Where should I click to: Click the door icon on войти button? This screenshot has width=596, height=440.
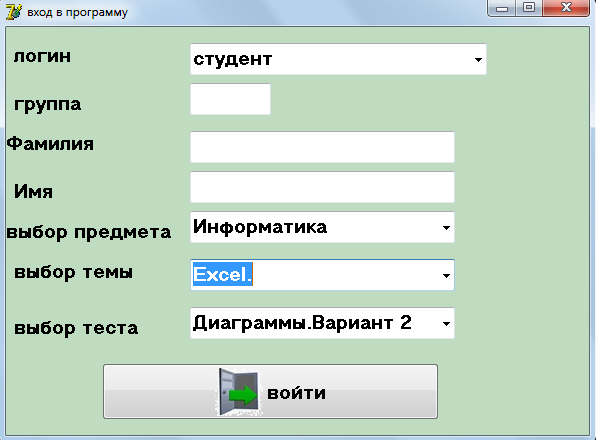(x=239, y=392)
